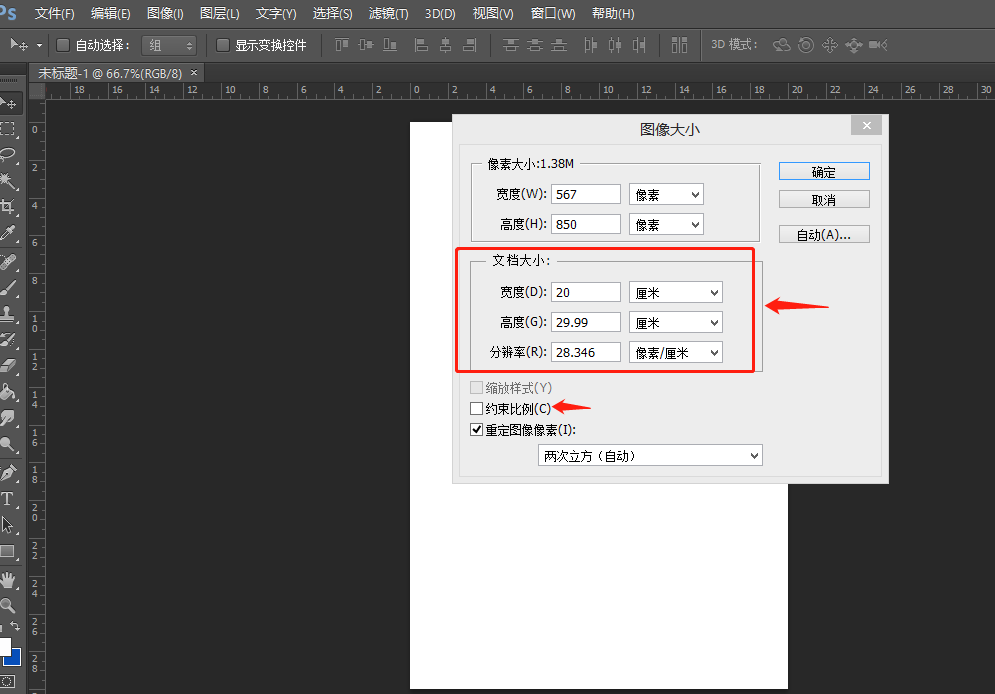Viewport: 995px width, 694px height.
Task: Click the 自动(A) button
Action: pos(824,233)
